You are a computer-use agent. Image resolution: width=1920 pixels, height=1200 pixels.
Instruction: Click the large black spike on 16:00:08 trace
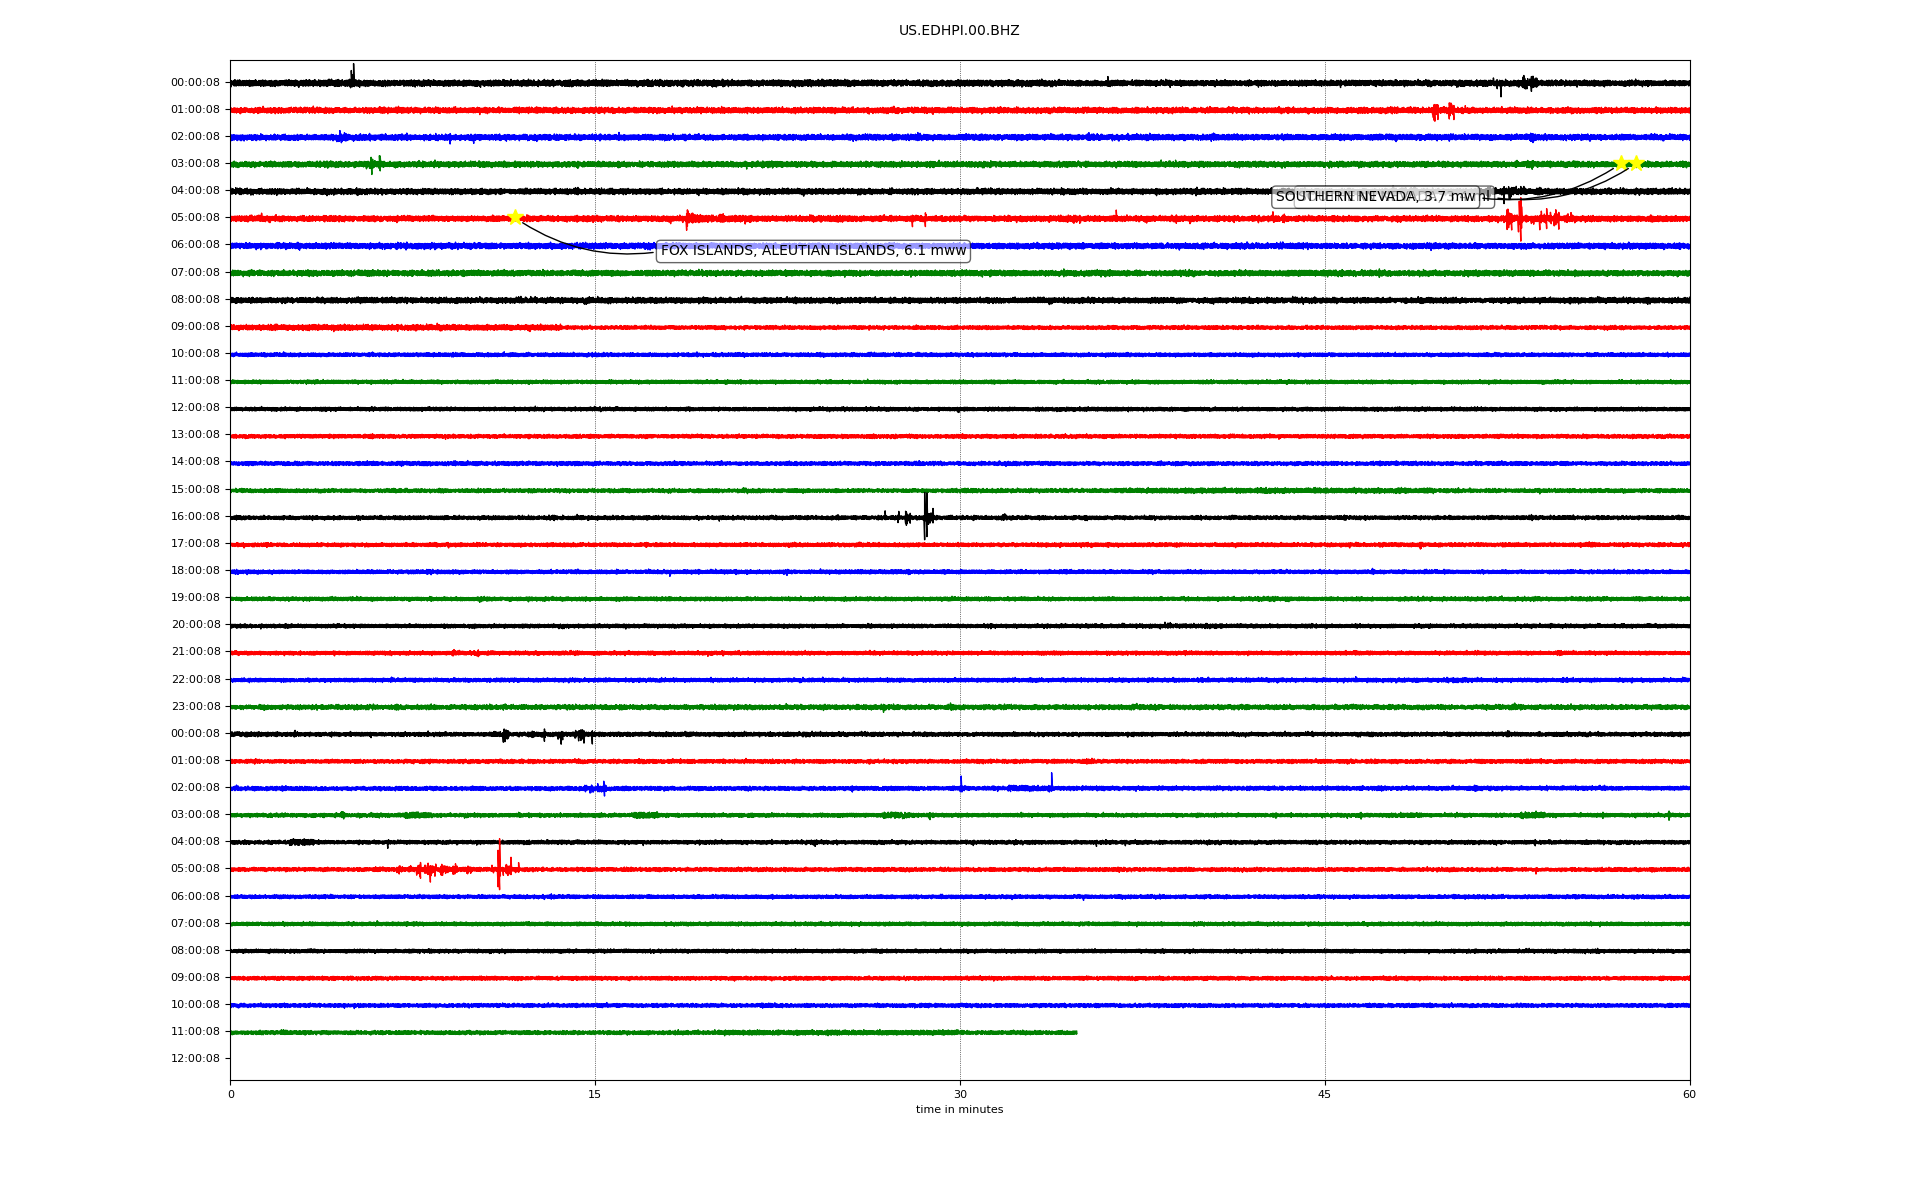point(926,515)
